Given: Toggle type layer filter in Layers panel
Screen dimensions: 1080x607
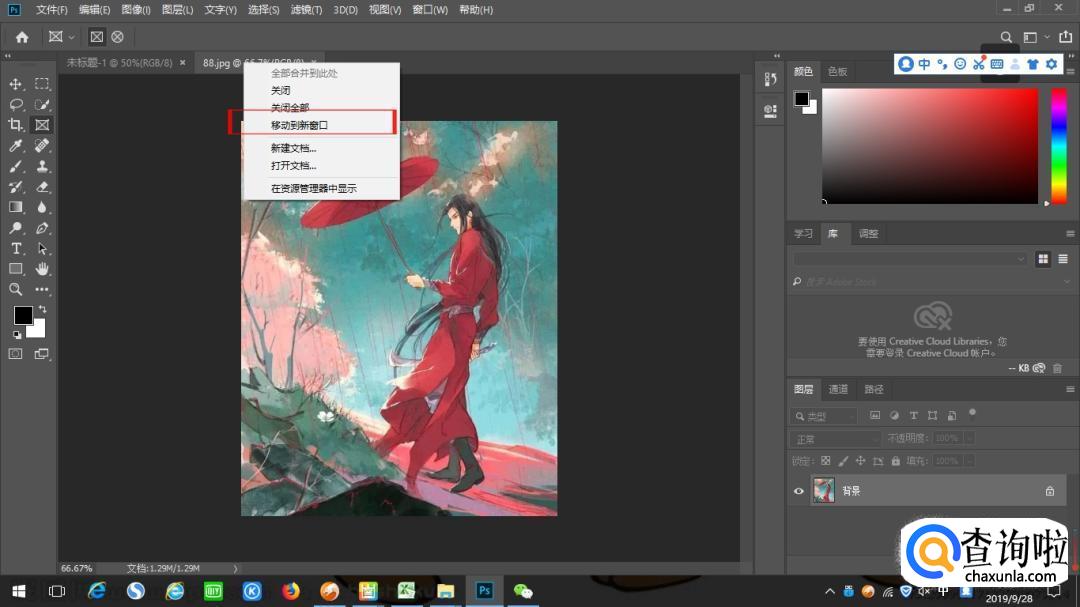Looking at the screenshot, I should 913,415.
